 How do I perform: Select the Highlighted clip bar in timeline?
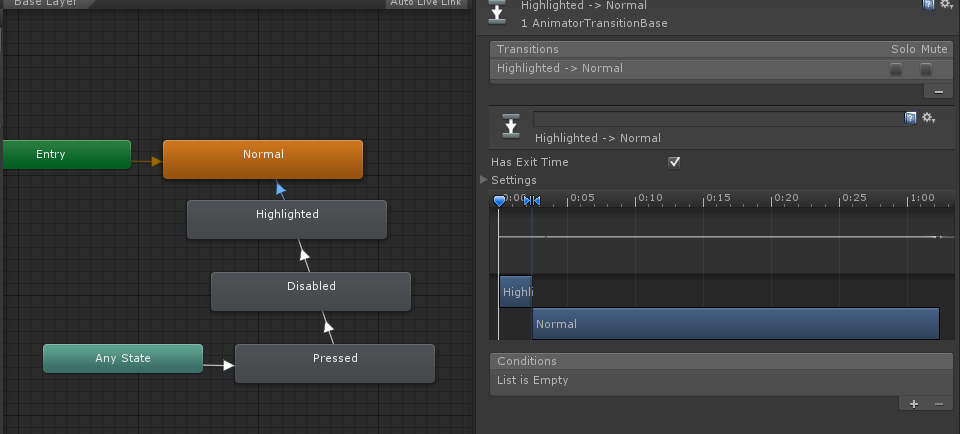tap(516, 291)
